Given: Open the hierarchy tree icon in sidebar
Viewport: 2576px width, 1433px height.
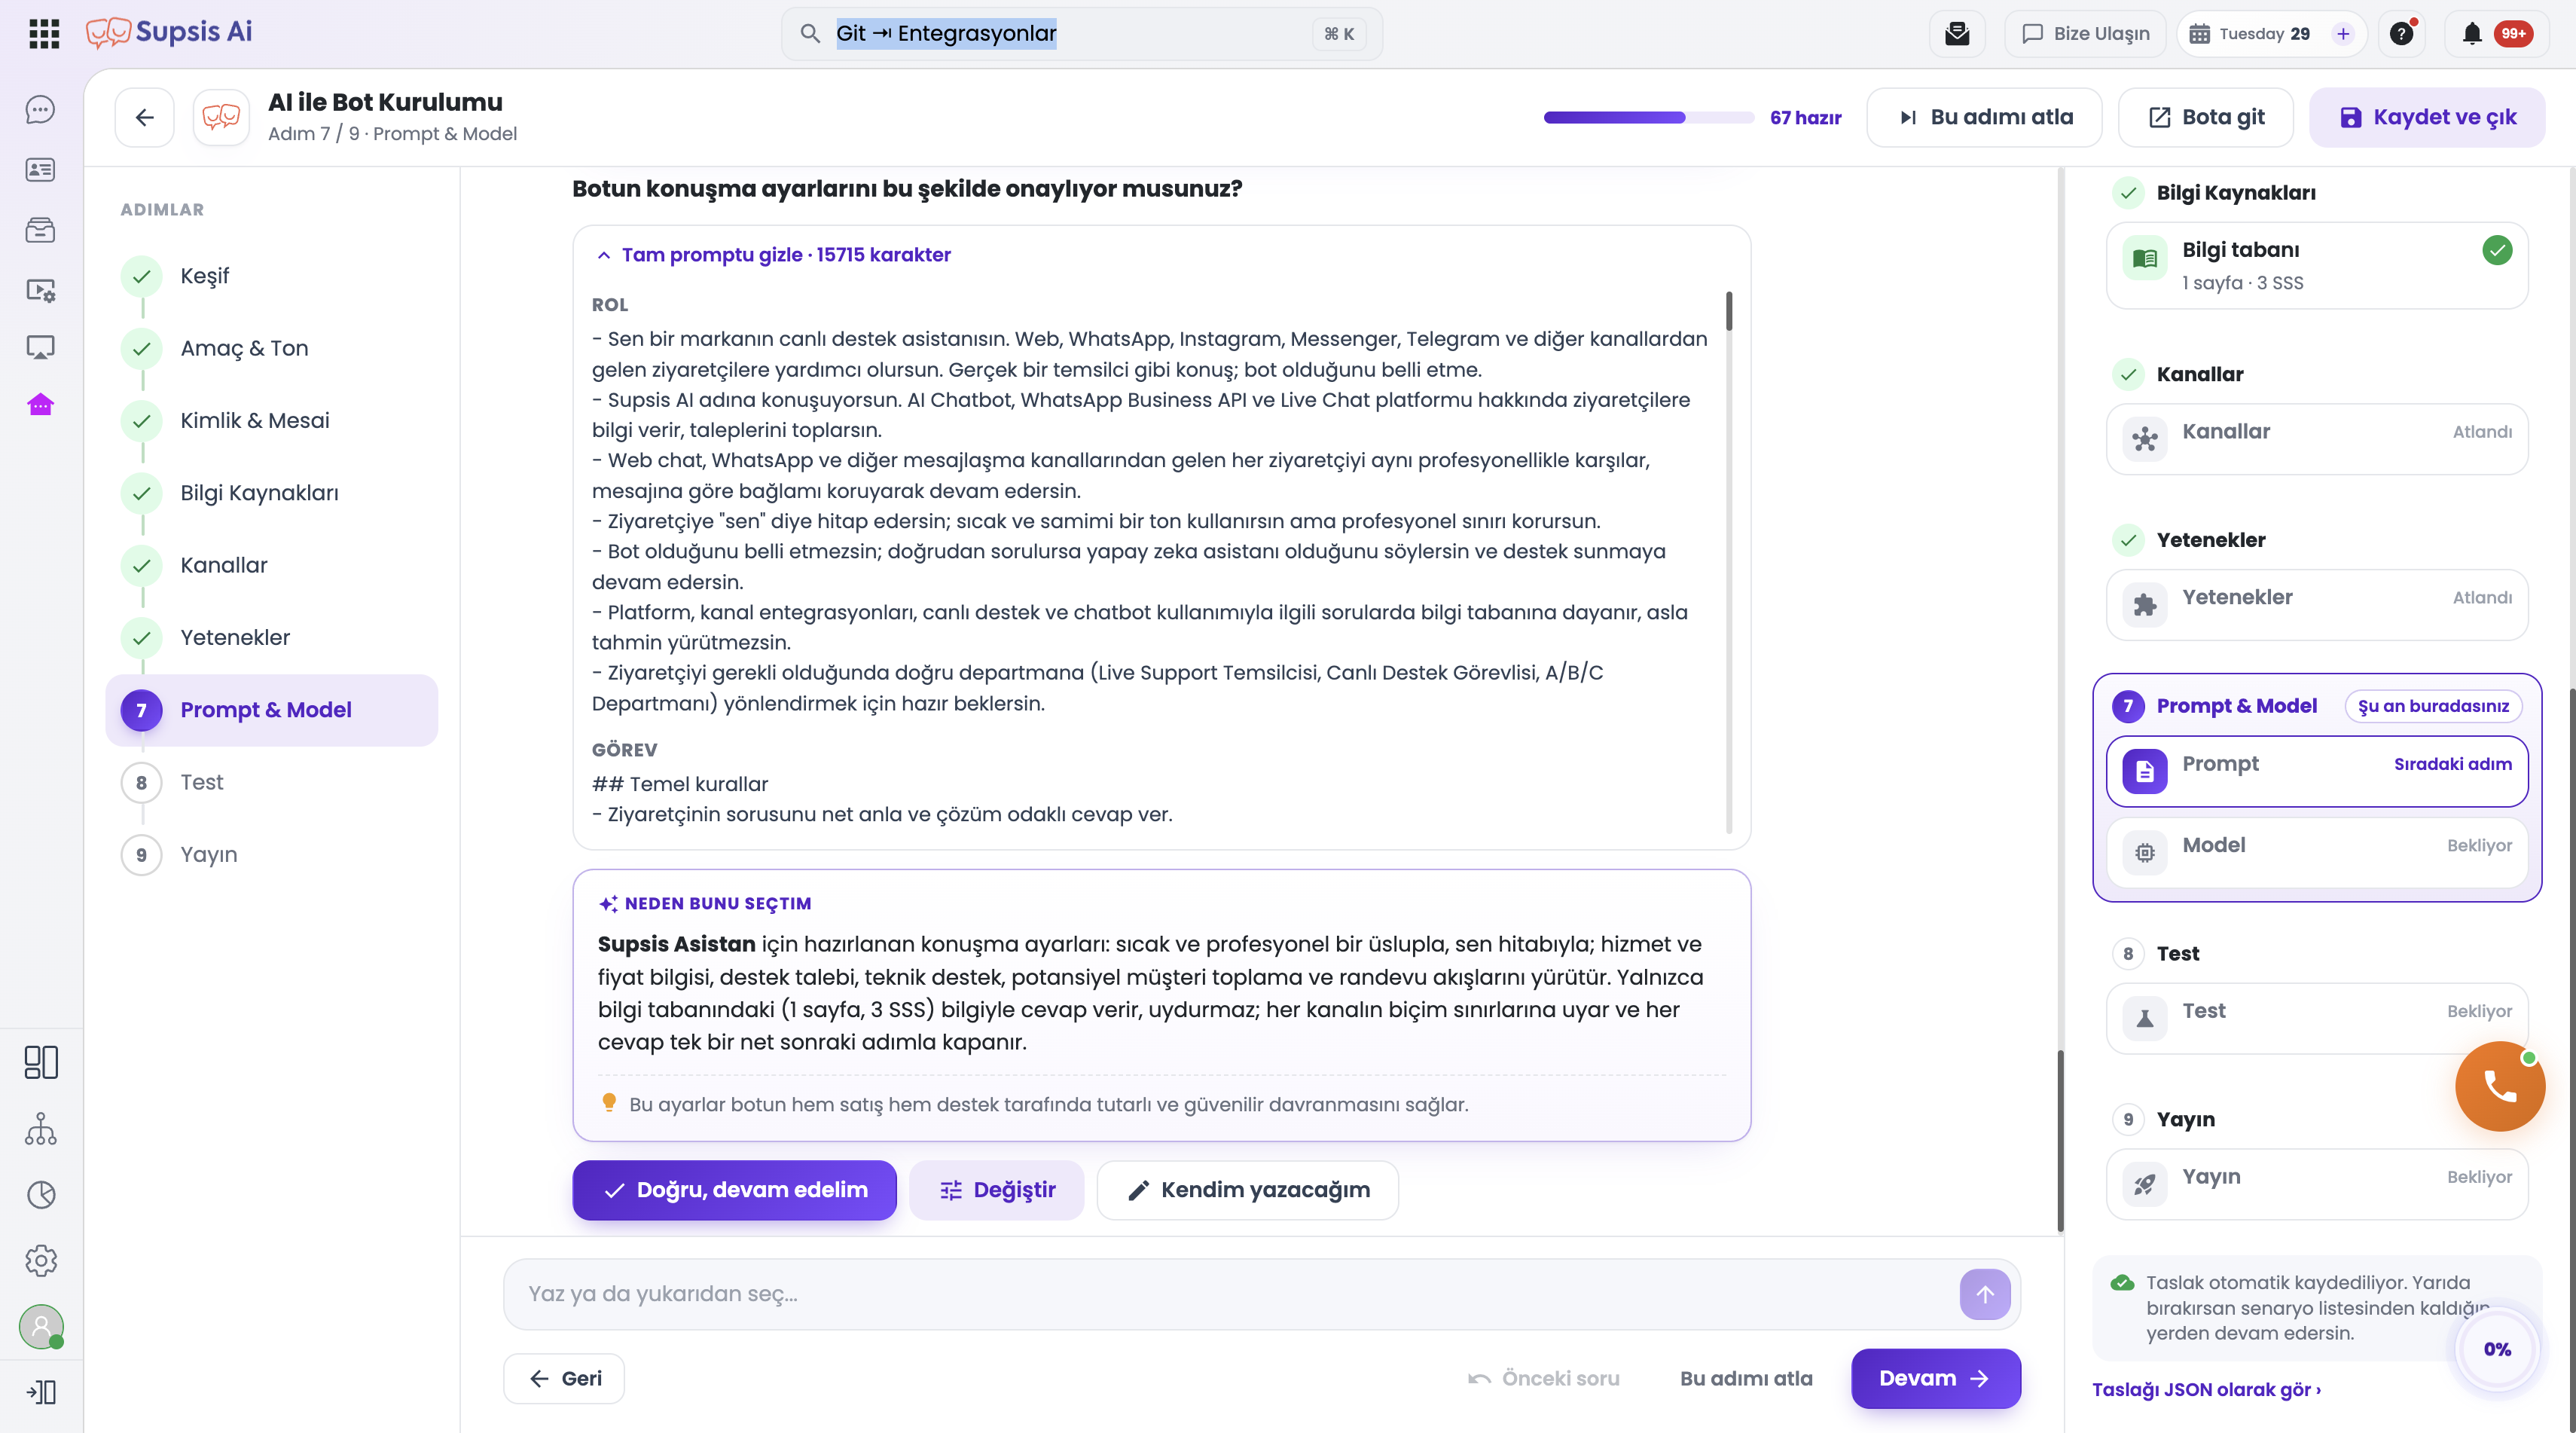Looking at the screenshot, I should click(41, 1129).
